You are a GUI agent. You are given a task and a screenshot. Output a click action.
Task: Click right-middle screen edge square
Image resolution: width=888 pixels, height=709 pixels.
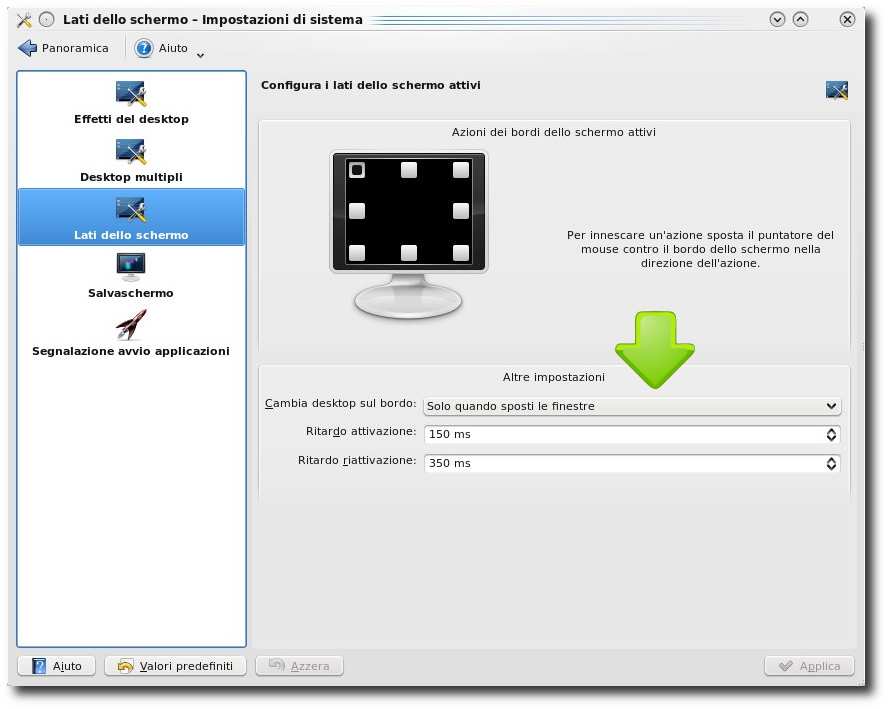click(461, 211)
